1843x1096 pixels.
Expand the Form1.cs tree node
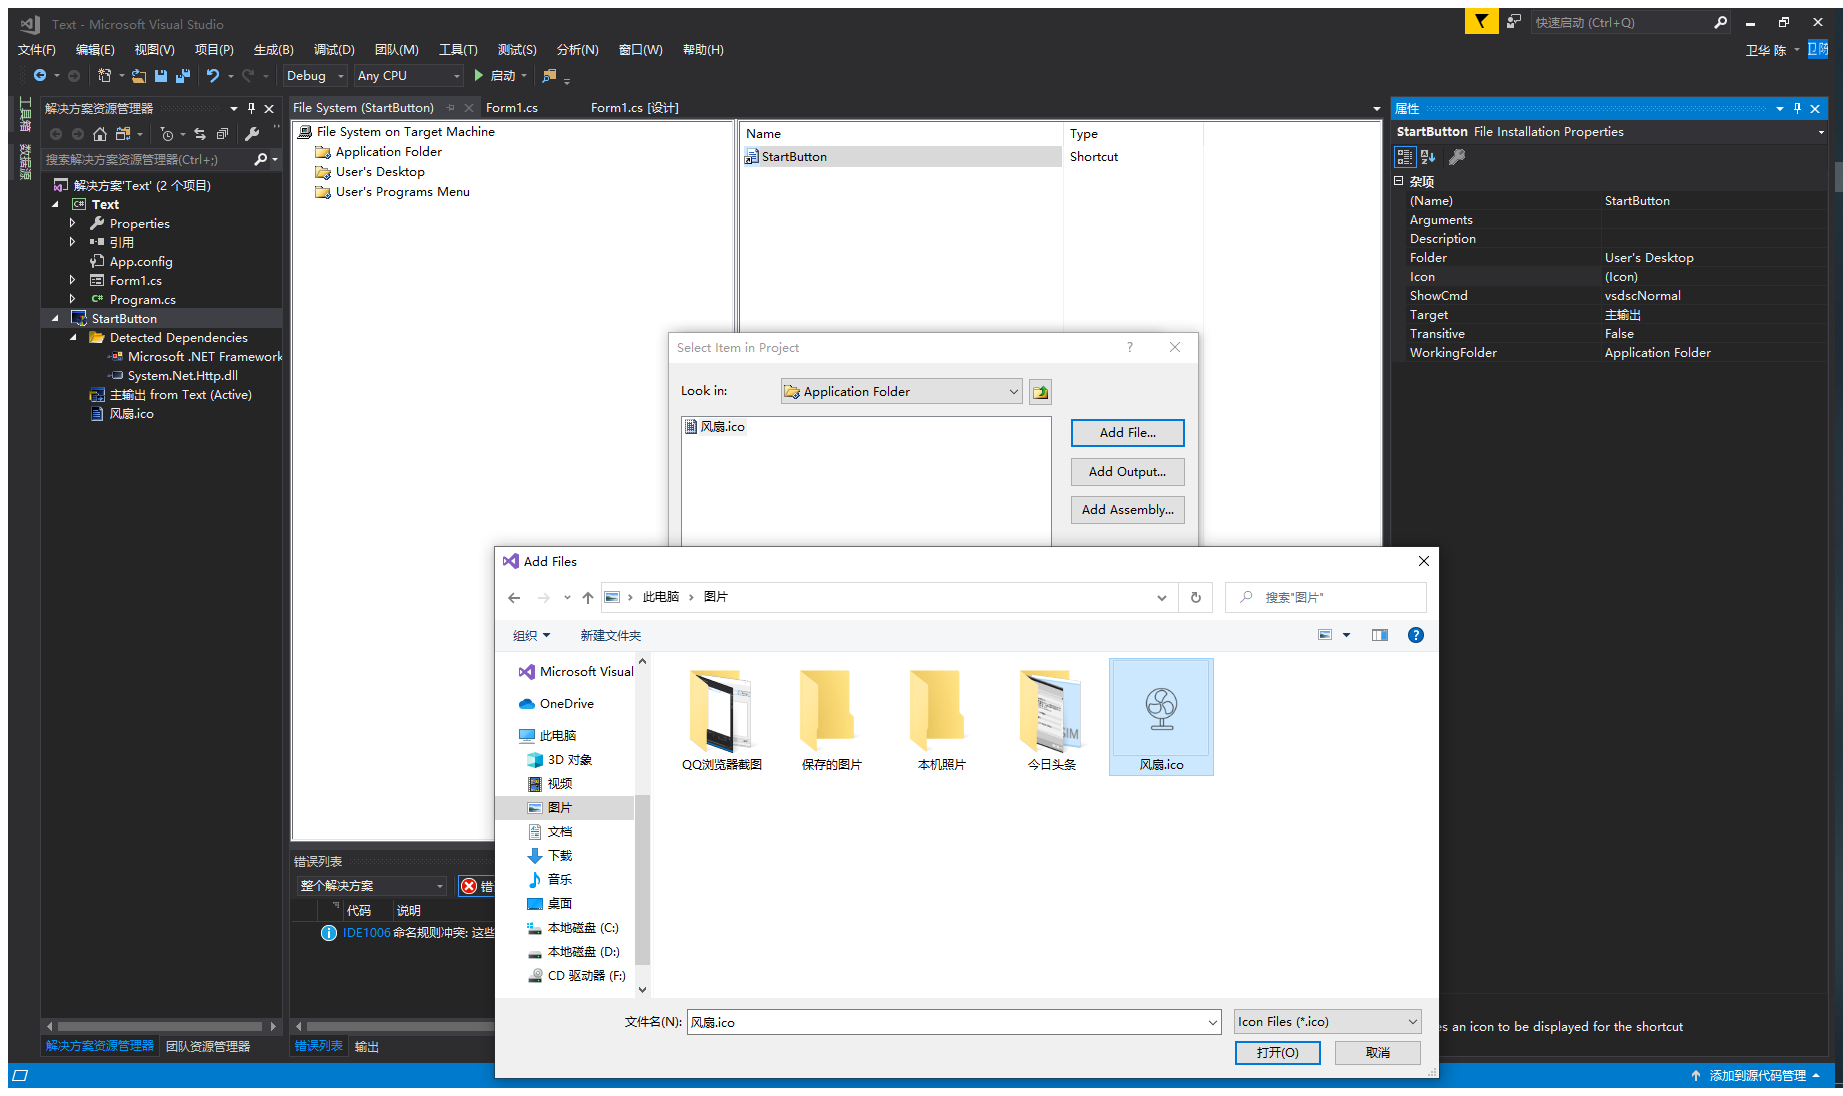click(72, 280)
